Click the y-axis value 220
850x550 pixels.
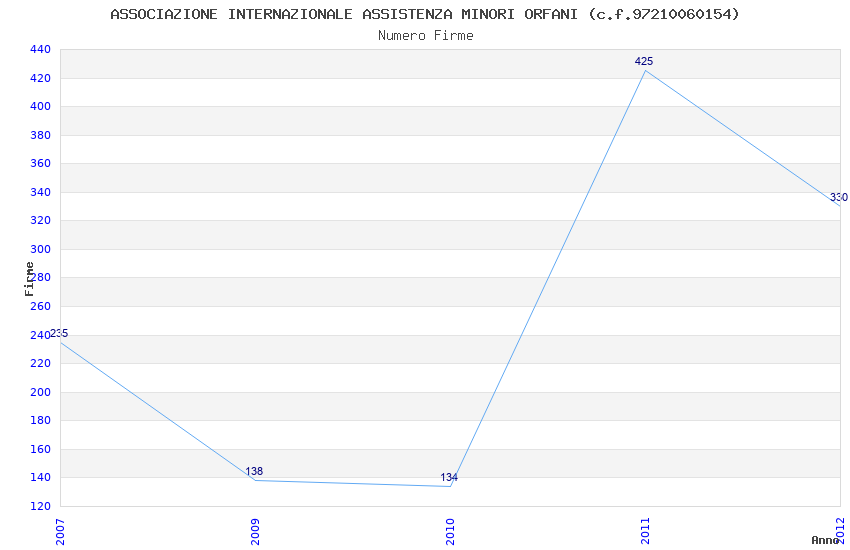tap(40, 364)
